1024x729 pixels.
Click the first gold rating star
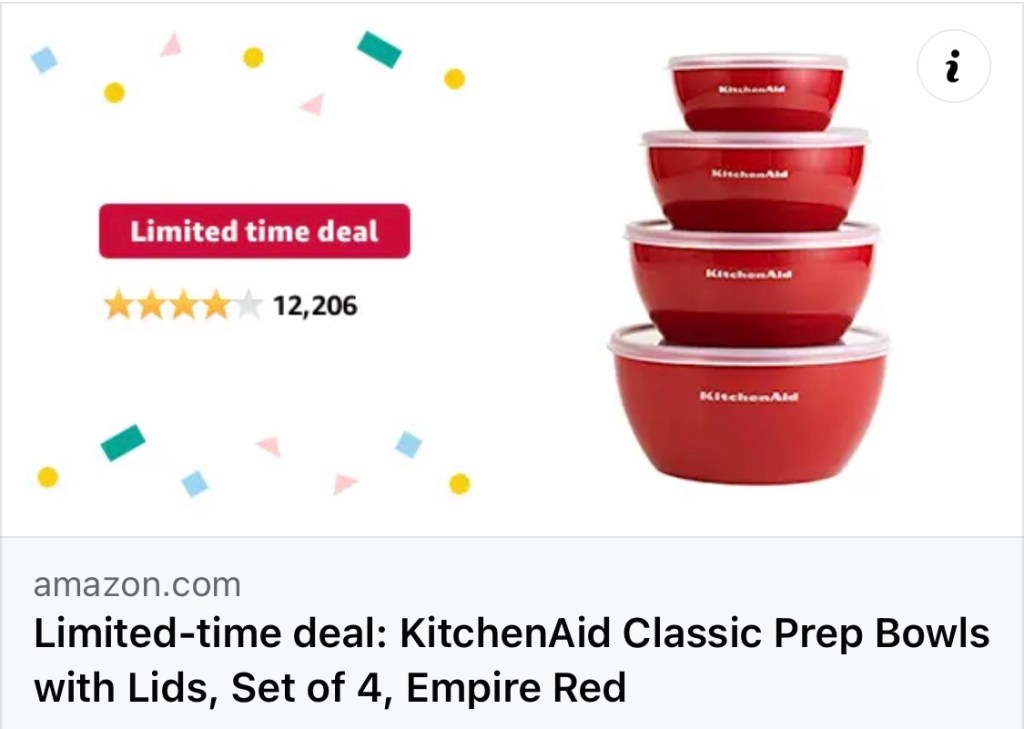coord(119,305)
